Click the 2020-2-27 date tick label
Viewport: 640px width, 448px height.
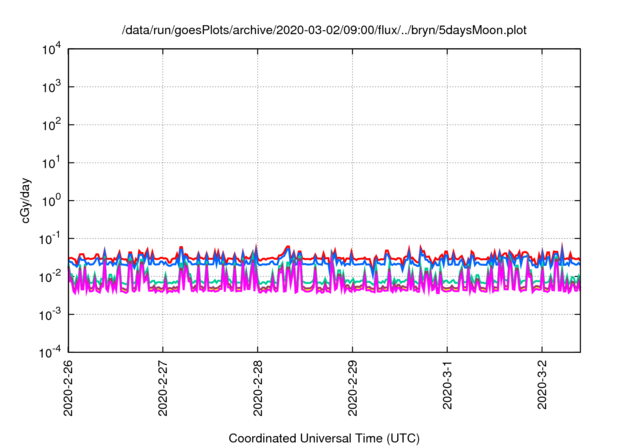[162, 388]
